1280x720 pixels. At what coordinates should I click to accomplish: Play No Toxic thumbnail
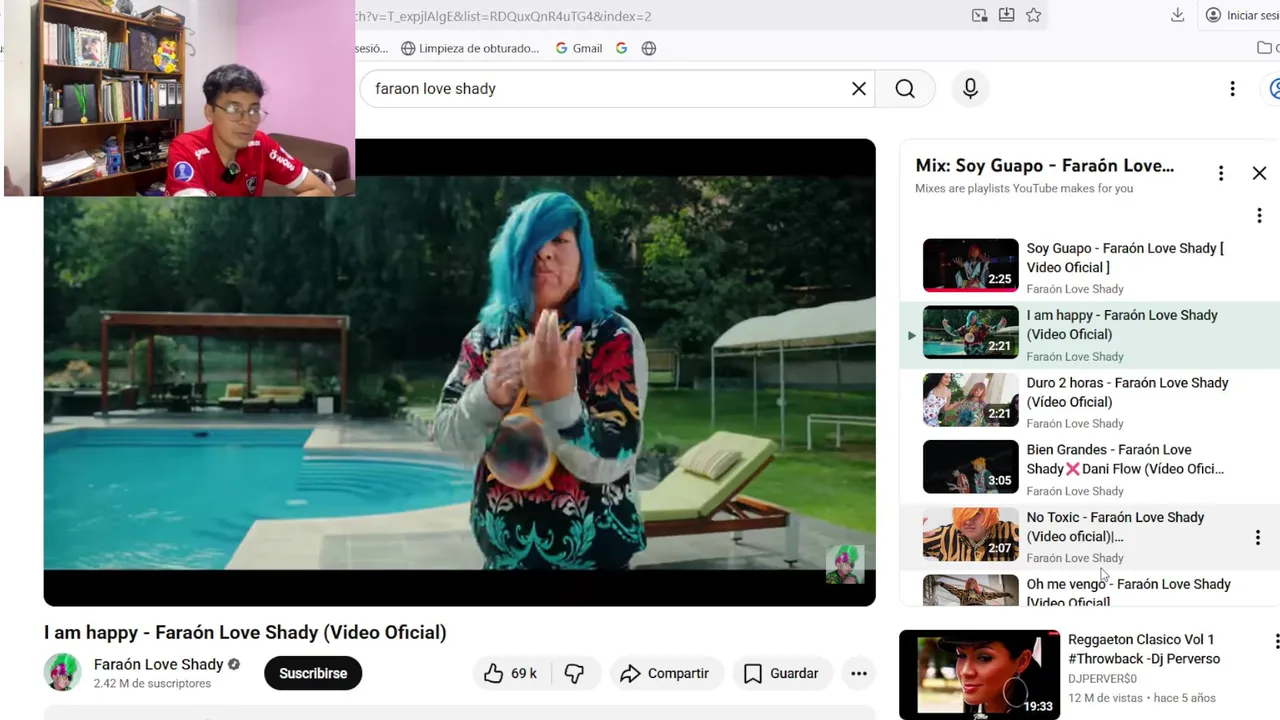click(970, 533)
